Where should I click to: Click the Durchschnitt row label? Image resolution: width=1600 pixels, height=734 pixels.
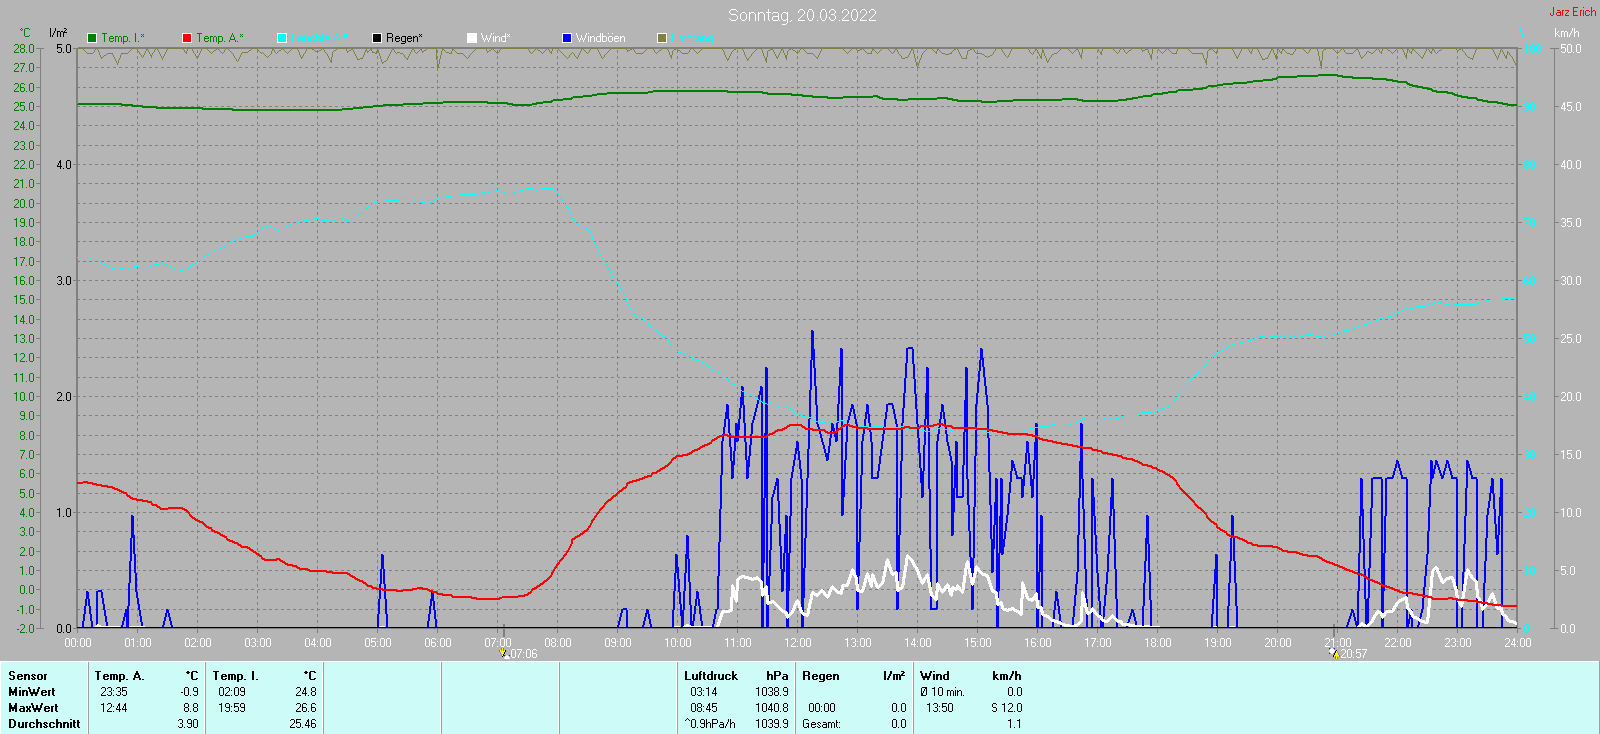tap(44, 724)
